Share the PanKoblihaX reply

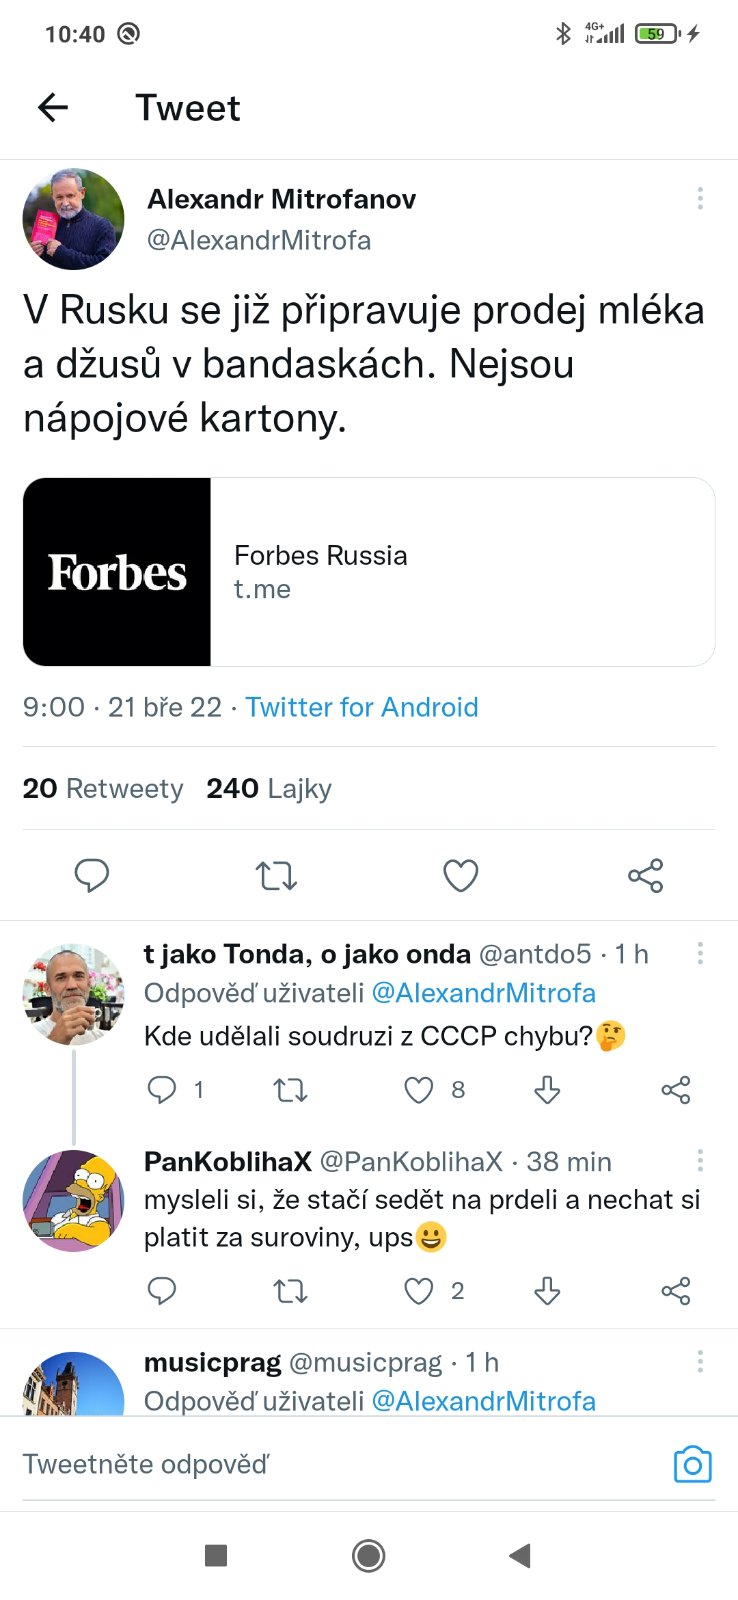tap(676, 1291)
